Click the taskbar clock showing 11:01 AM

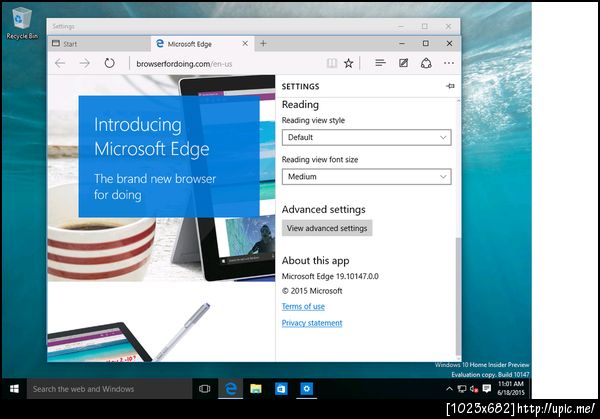point(511,388)
